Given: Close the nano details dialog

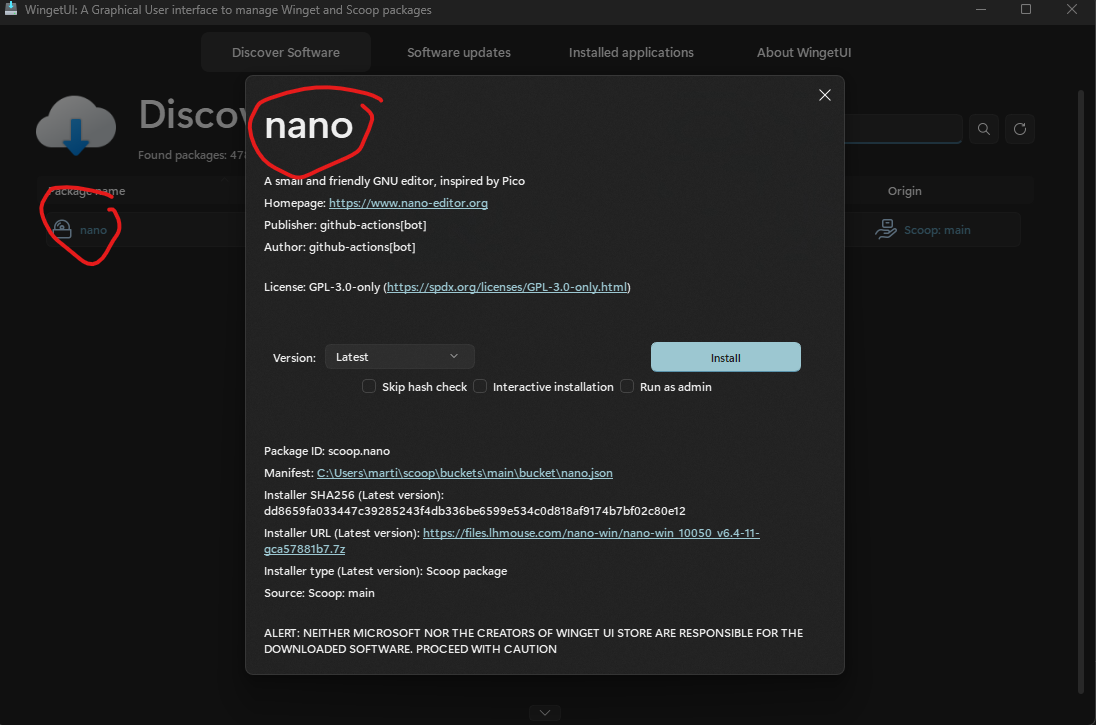Looking at the screenshot, I should click(825, 95).
